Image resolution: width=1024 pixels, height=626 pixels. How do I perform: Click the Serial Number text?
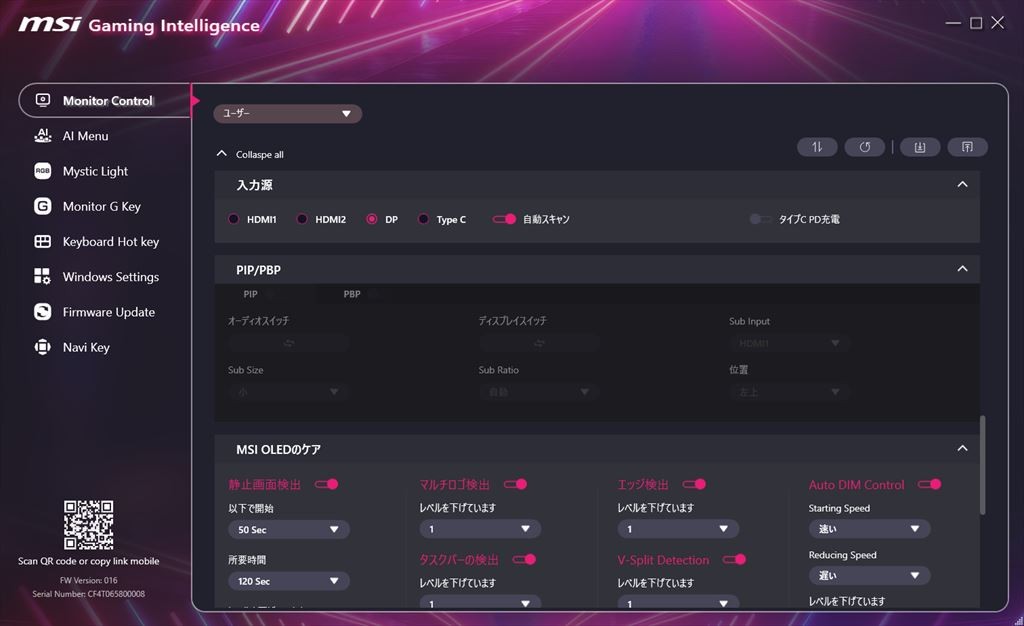(x=88, y=594)
